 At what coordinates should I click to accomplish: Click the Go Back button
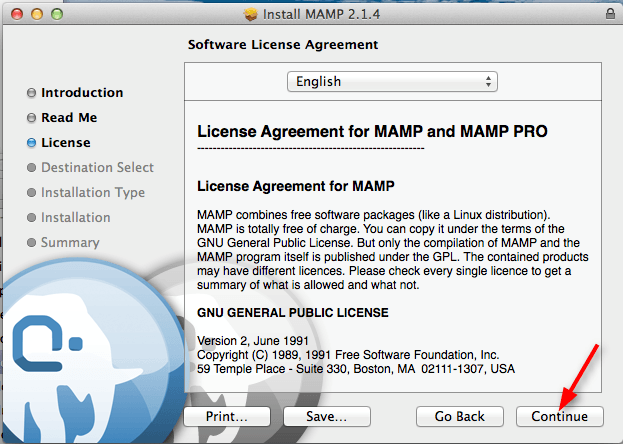460,416
